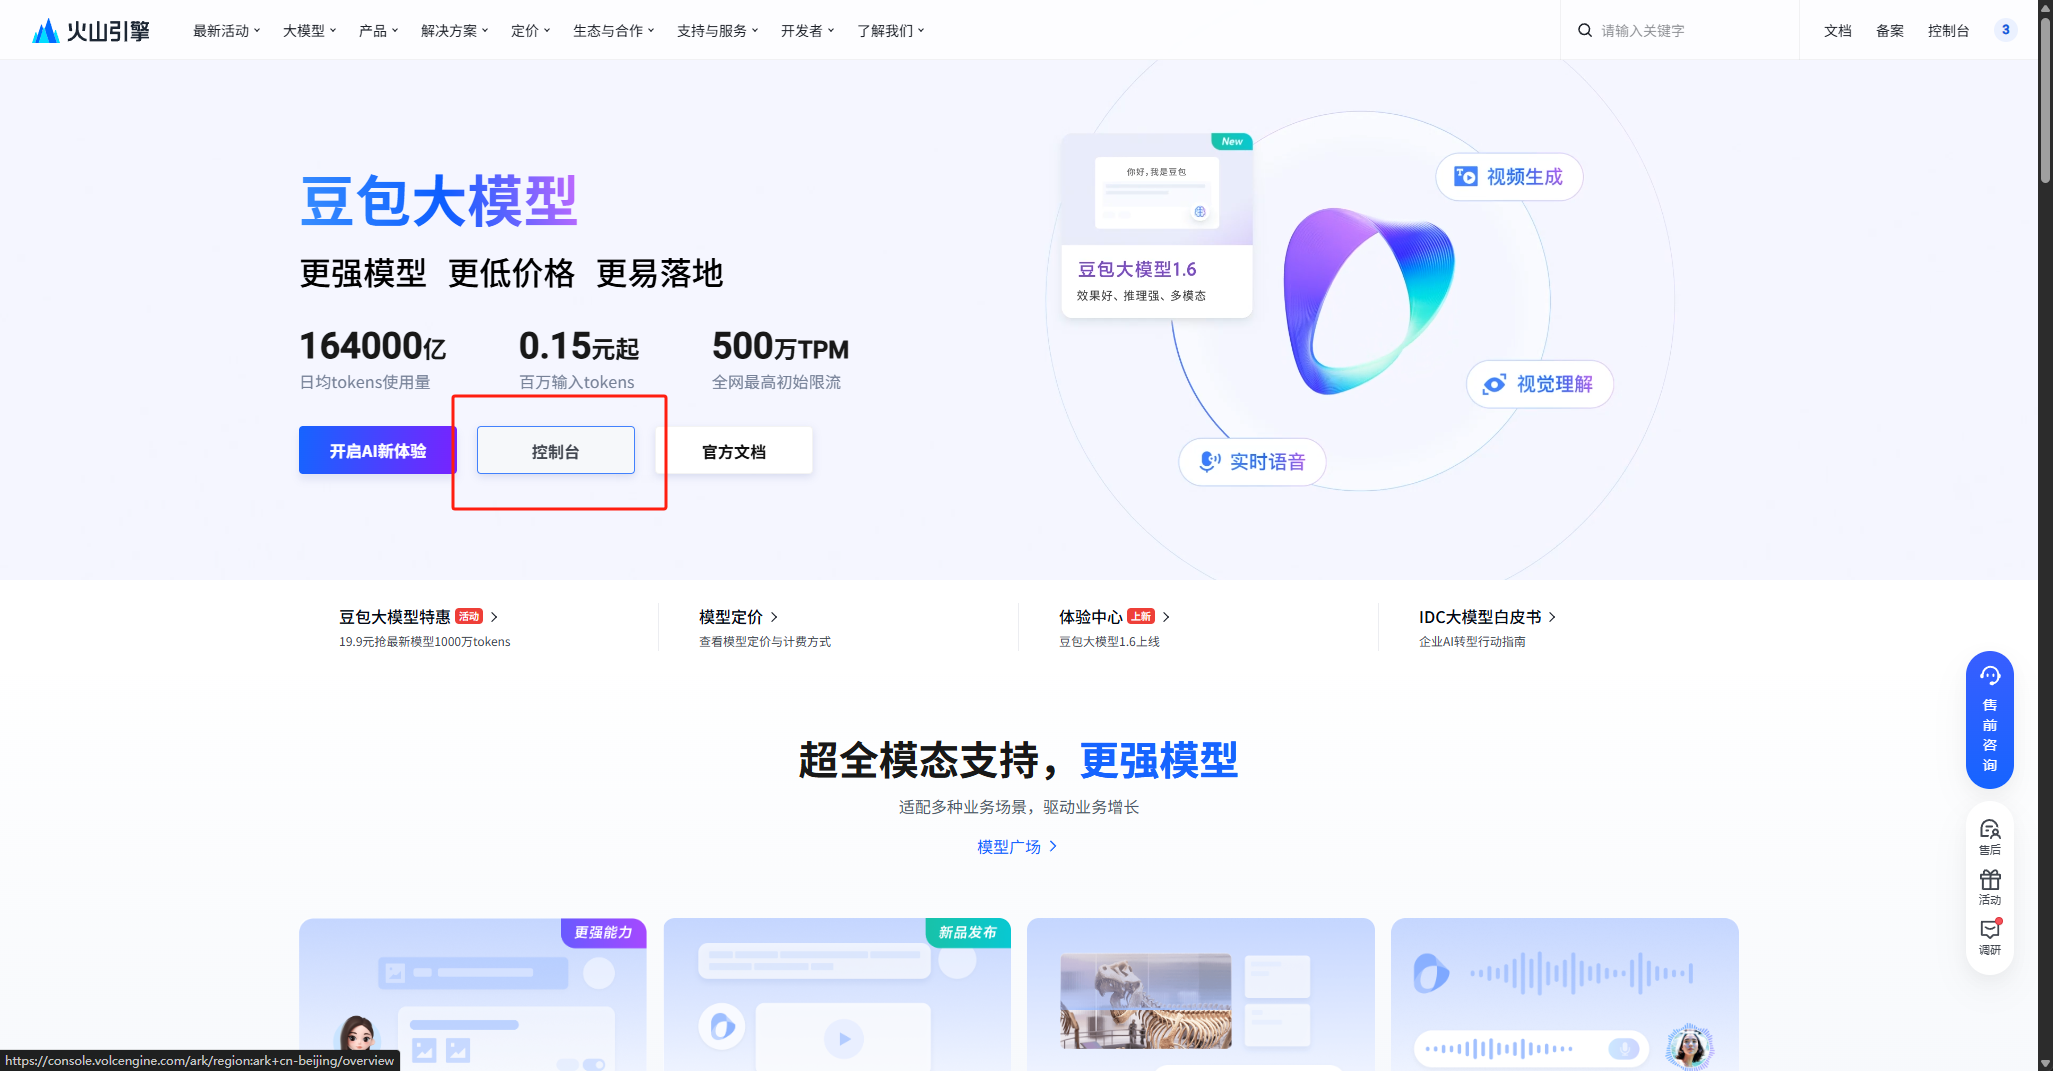Click the arrow next to 体验中心
The height and width of the screenshot is (1071, 2053).
[x=1166, y=617]
